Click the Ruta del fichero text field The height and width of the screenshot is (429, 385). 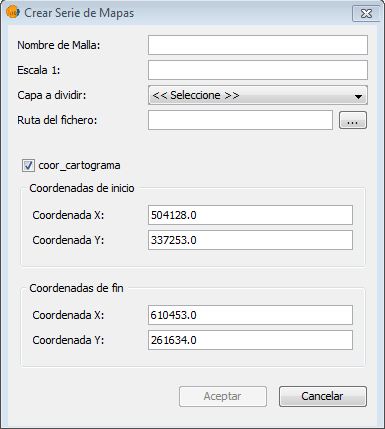tap(240, 120)
